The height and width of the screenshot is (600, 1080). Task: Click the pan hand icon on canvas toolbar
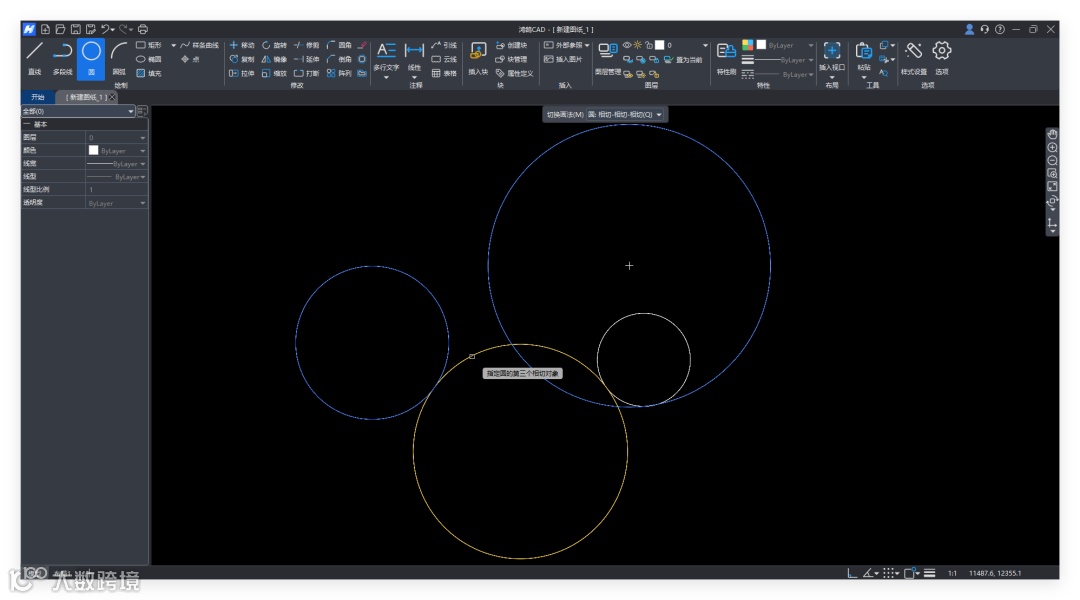1052,134
